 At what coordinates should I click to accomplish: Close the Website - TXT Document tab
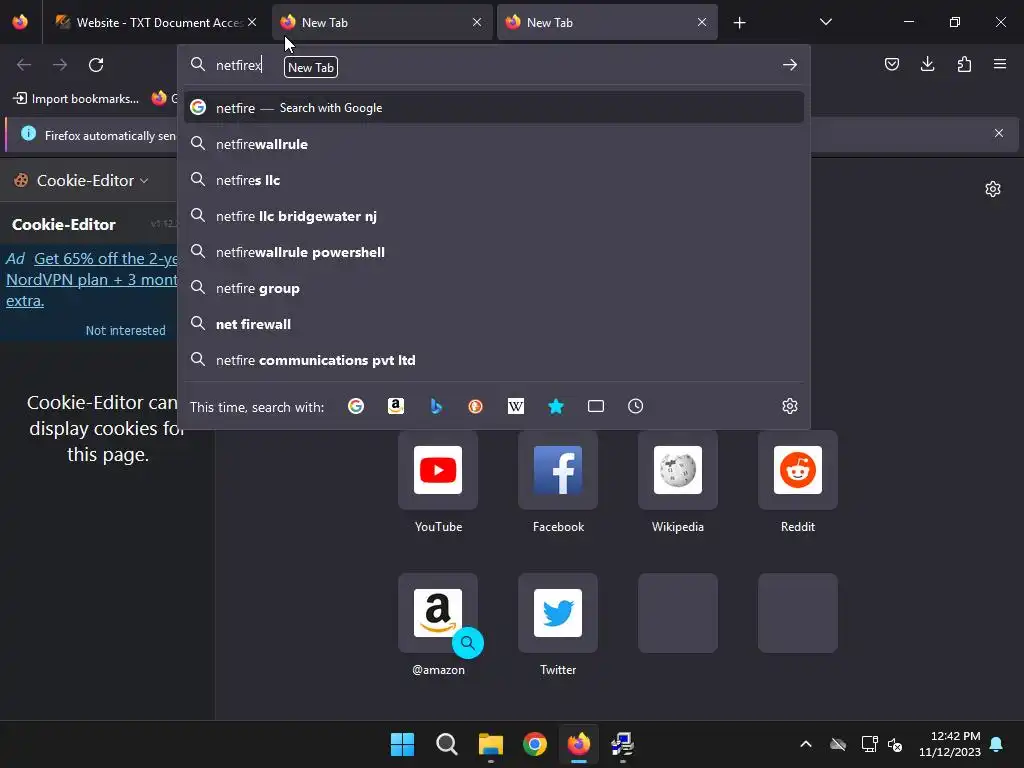[252, 22]
